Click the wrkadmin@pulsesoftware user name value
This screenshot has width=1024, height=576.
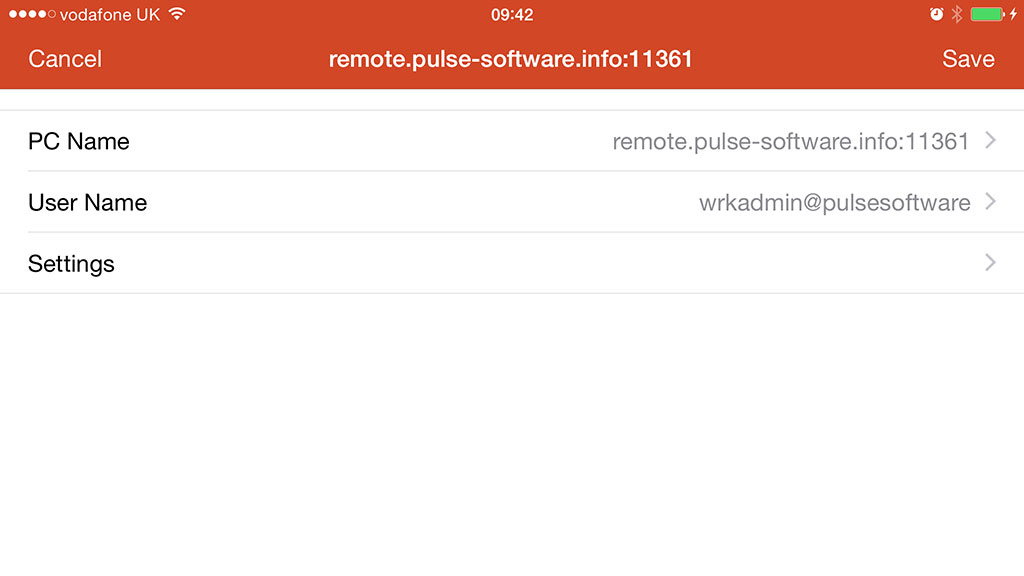(x=834, y=203)
